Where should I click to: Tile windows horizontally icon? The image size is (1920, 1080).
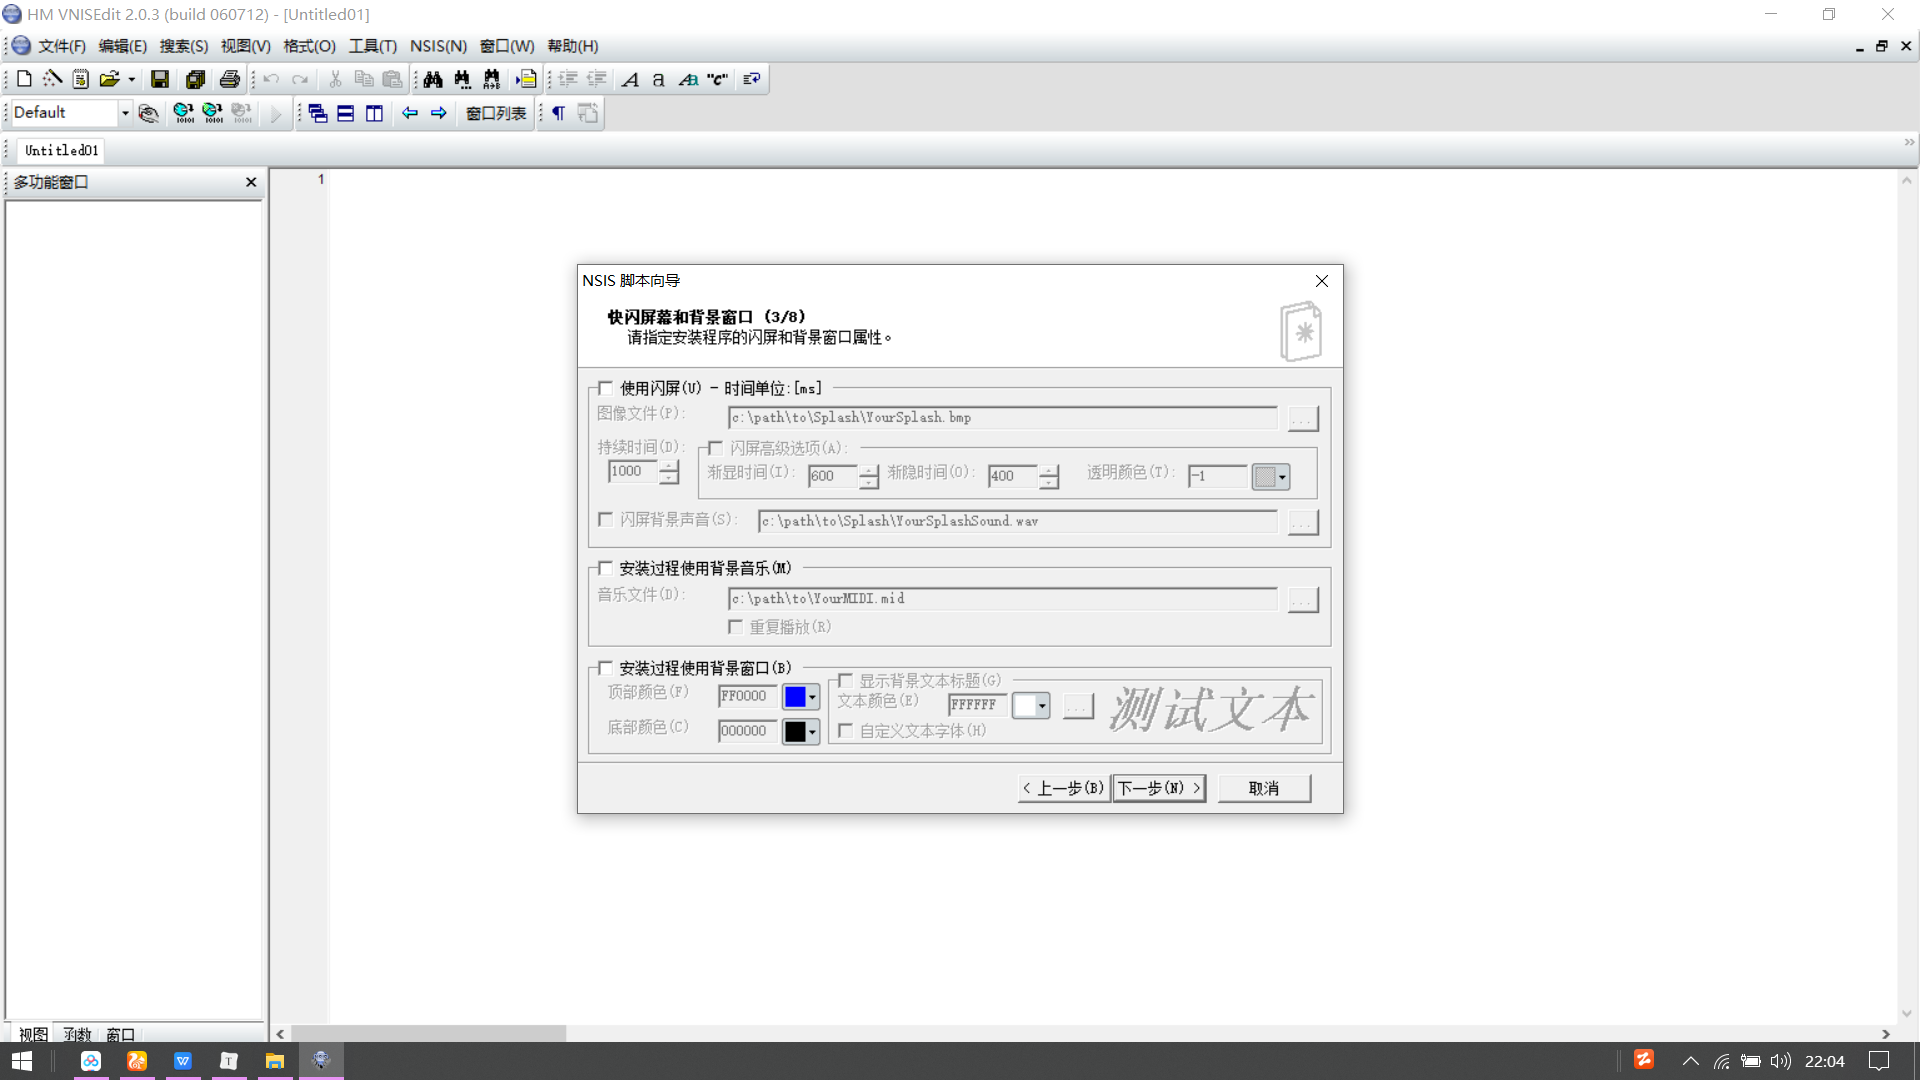click(x=346, y=113)
